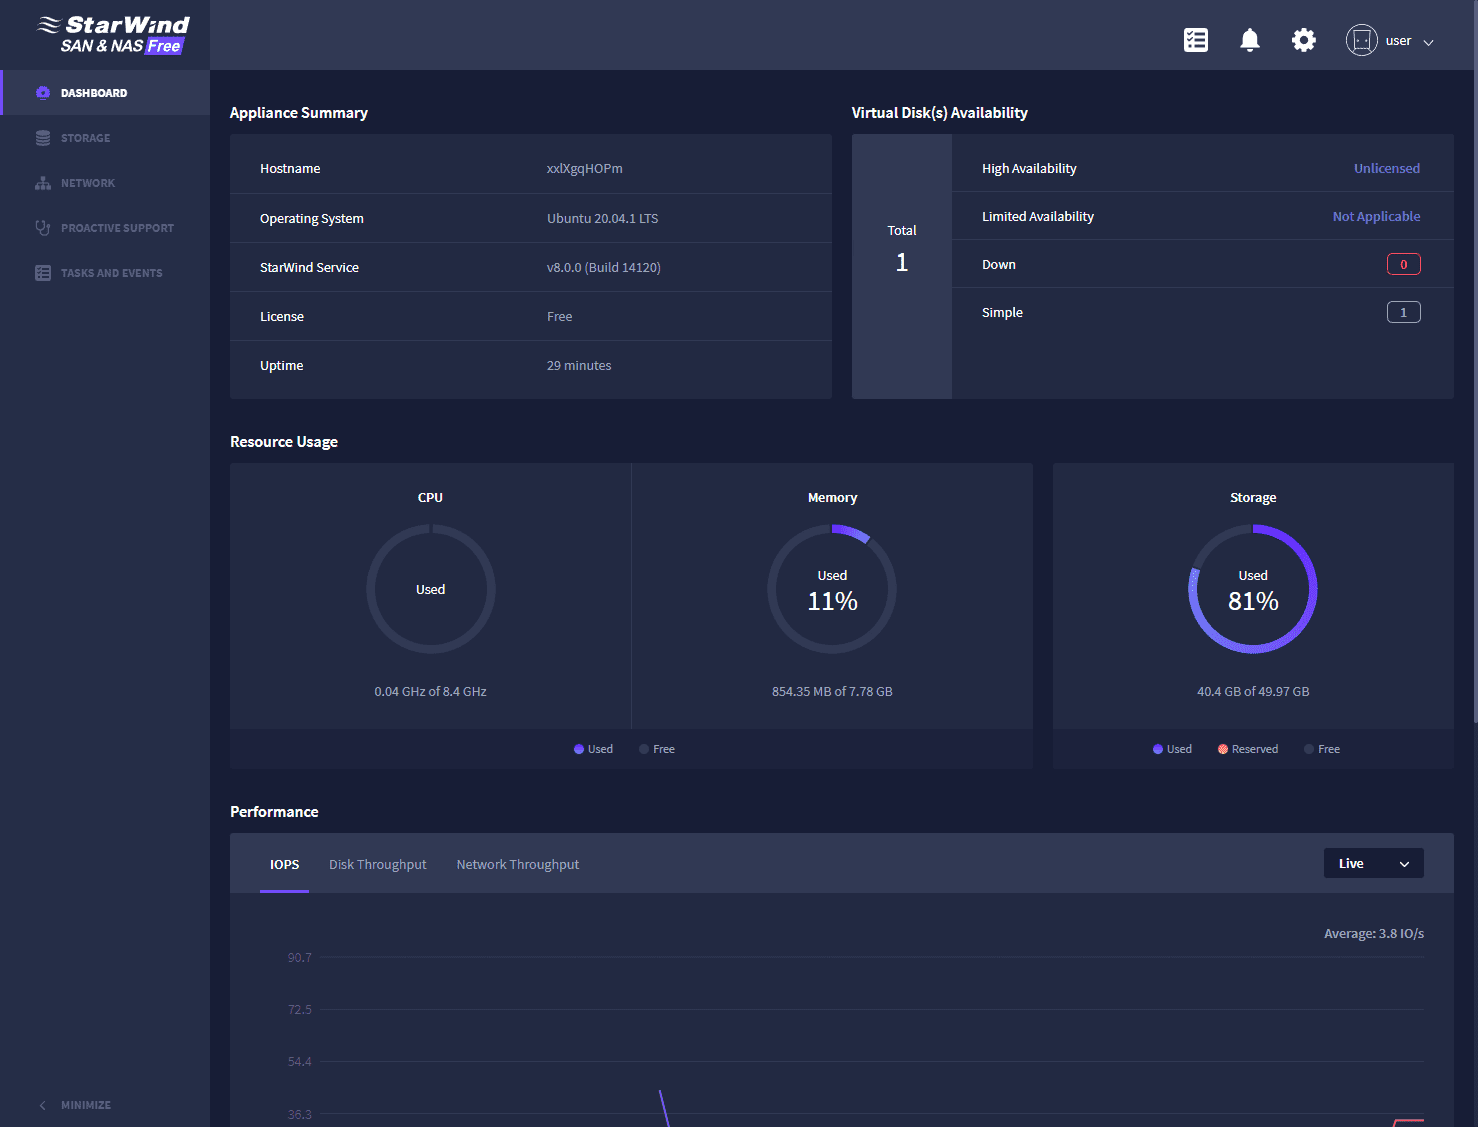
Task: Toggle the Free legend under CPU and Memory
Action: 657,749
